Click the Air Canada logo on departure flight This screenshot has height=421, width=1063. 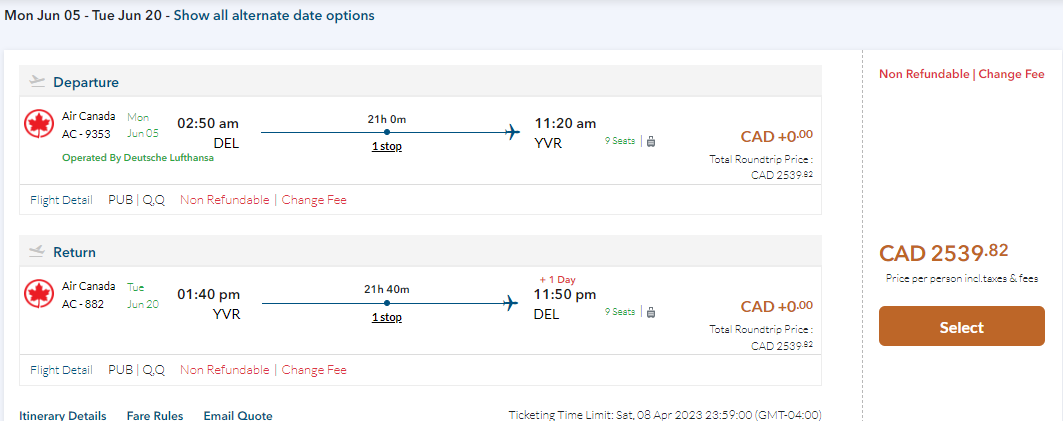coord(38,124)
